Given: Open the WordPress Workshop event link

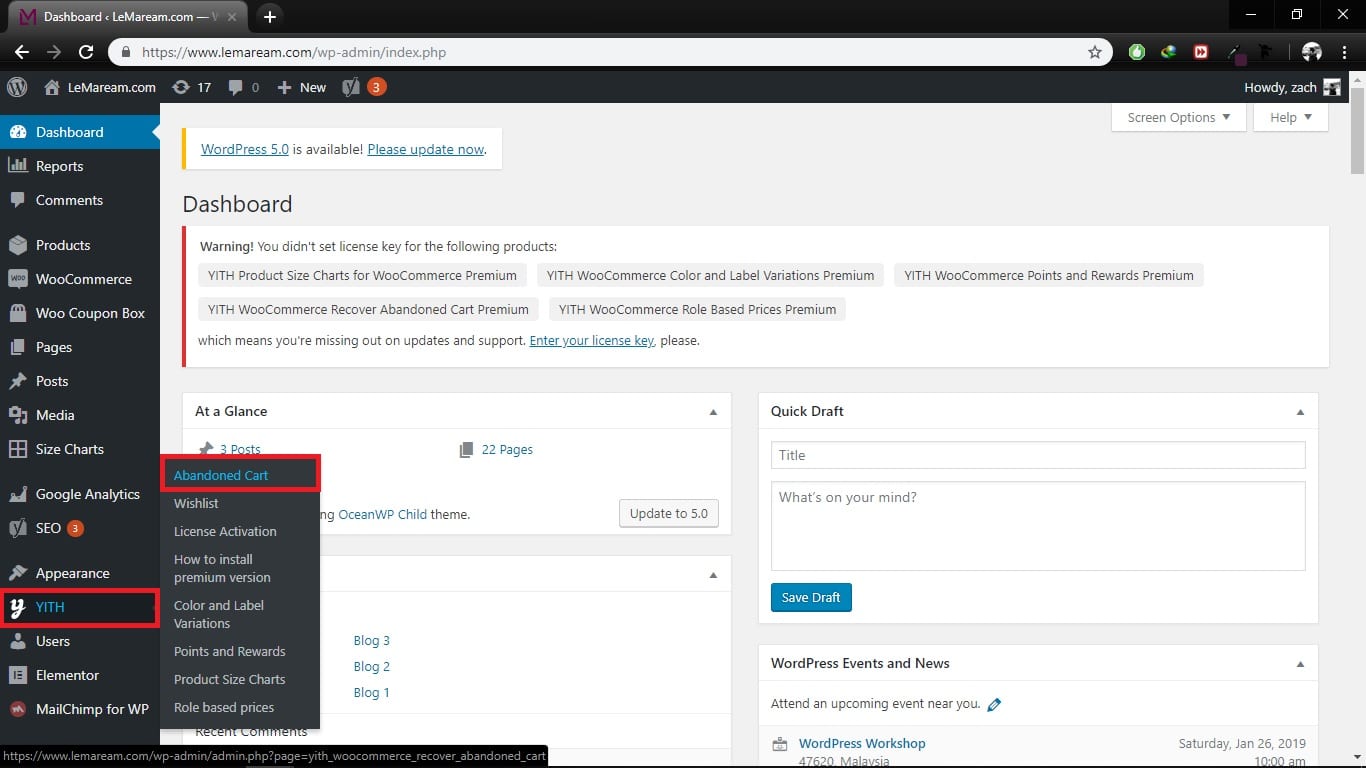Looking at the screenshot, I should pyautogui.click(x=862, y=743).
